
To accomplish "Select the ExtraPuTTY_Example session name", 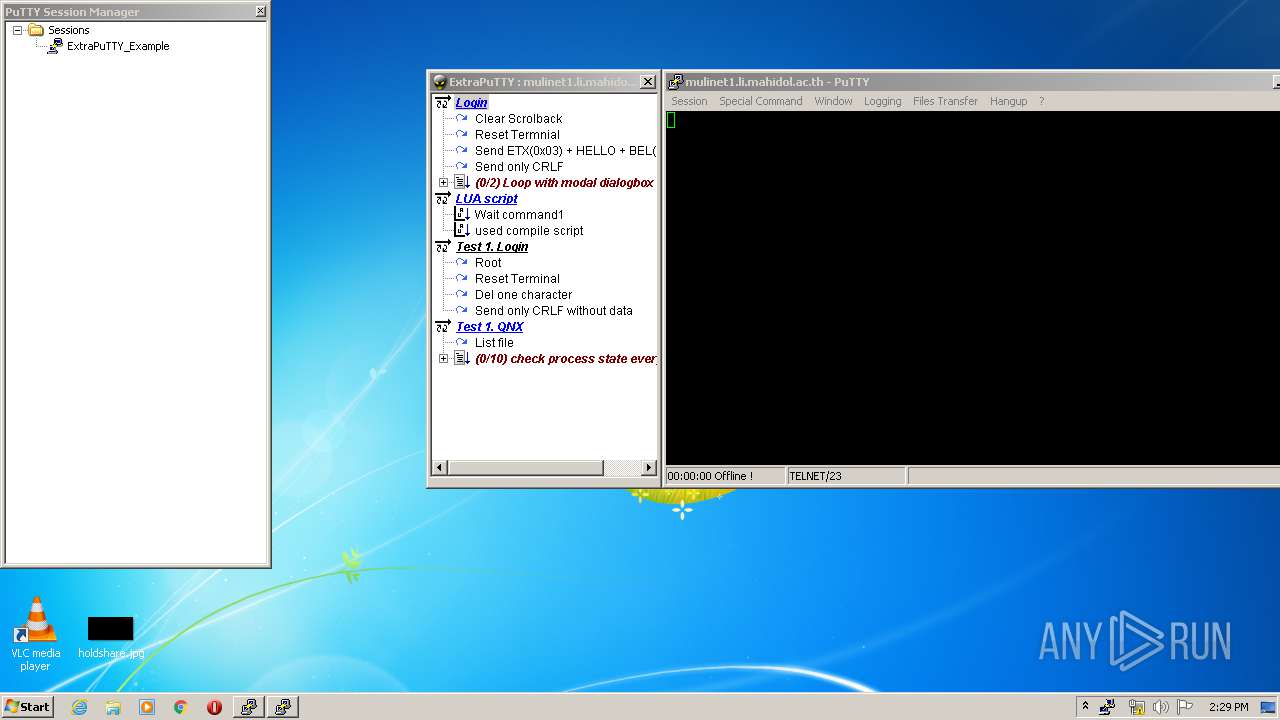I will [118, 46].
